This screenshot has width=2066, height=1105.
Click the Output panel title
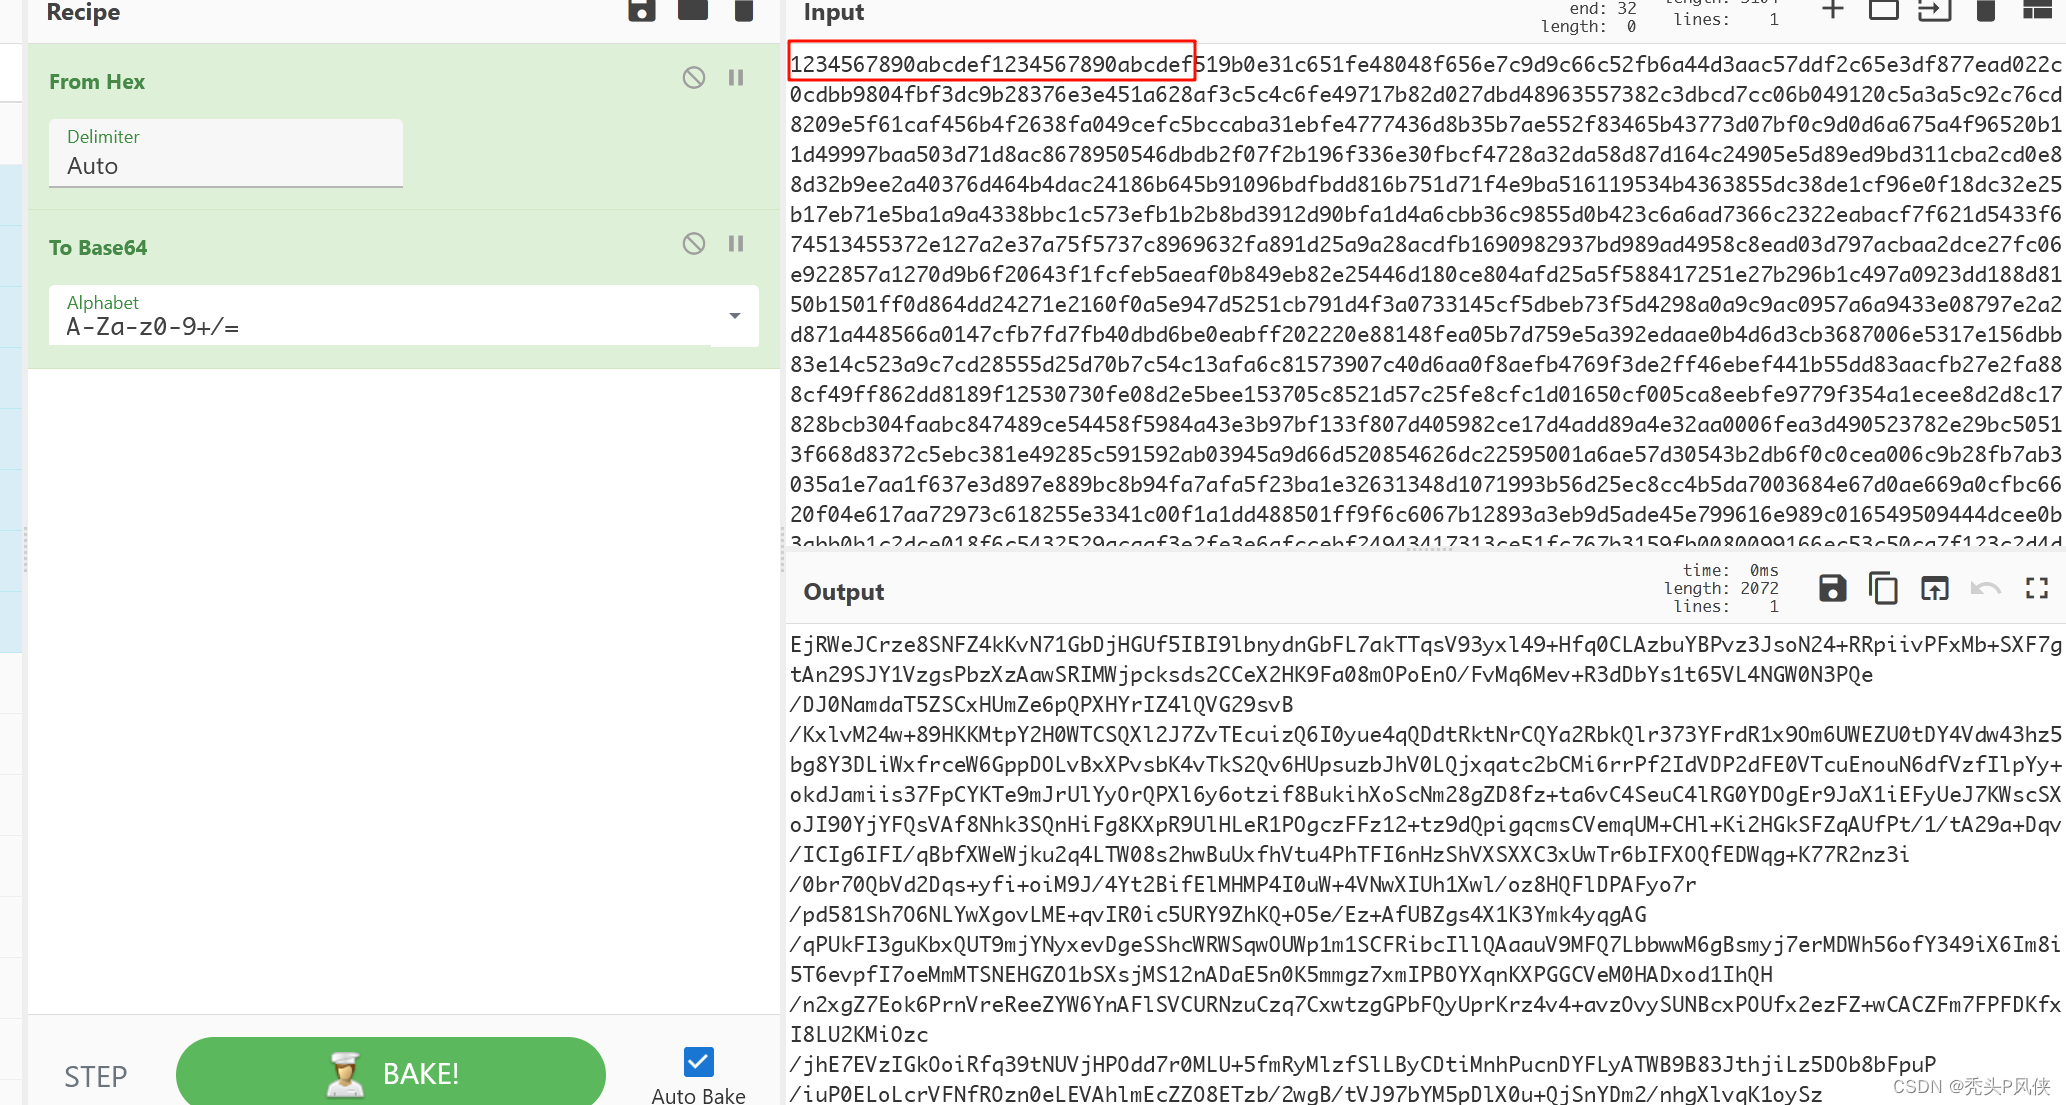844,592
